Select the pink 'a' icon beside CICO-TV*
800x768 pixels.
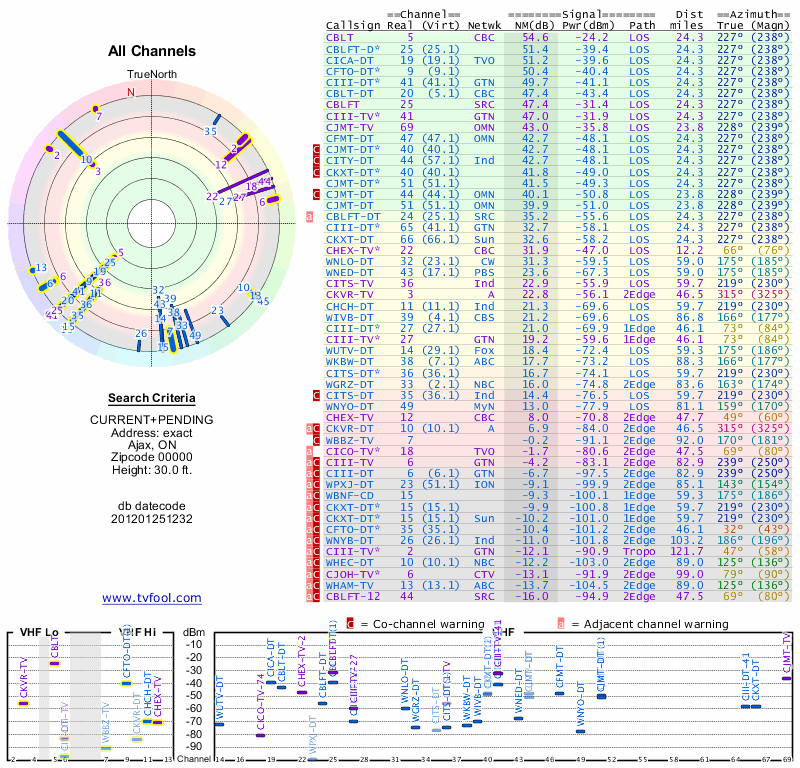click(x=309, y=452)
